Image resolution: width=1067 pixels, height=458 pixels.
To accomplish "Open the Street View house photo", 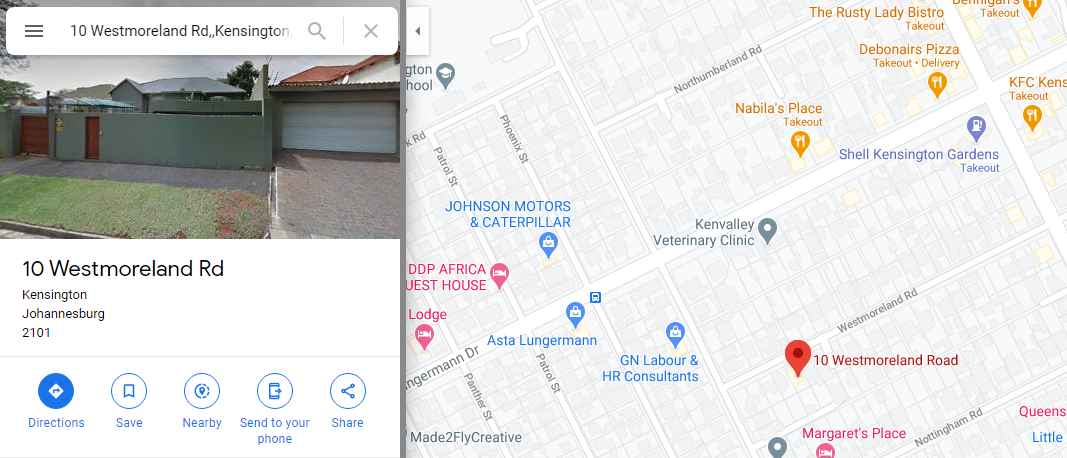I will click(200, 146).
